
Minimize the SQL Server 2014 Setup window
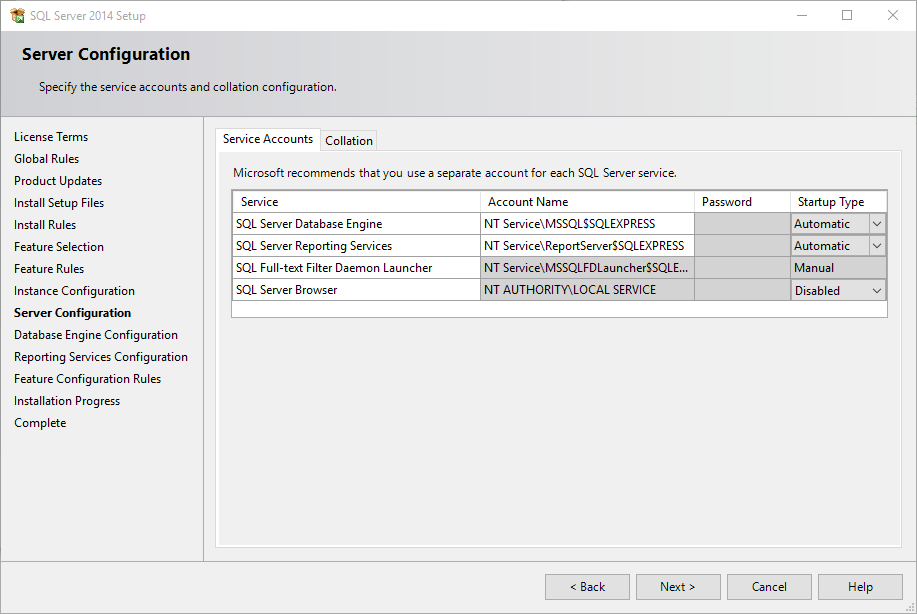click(x=802, y=16)
